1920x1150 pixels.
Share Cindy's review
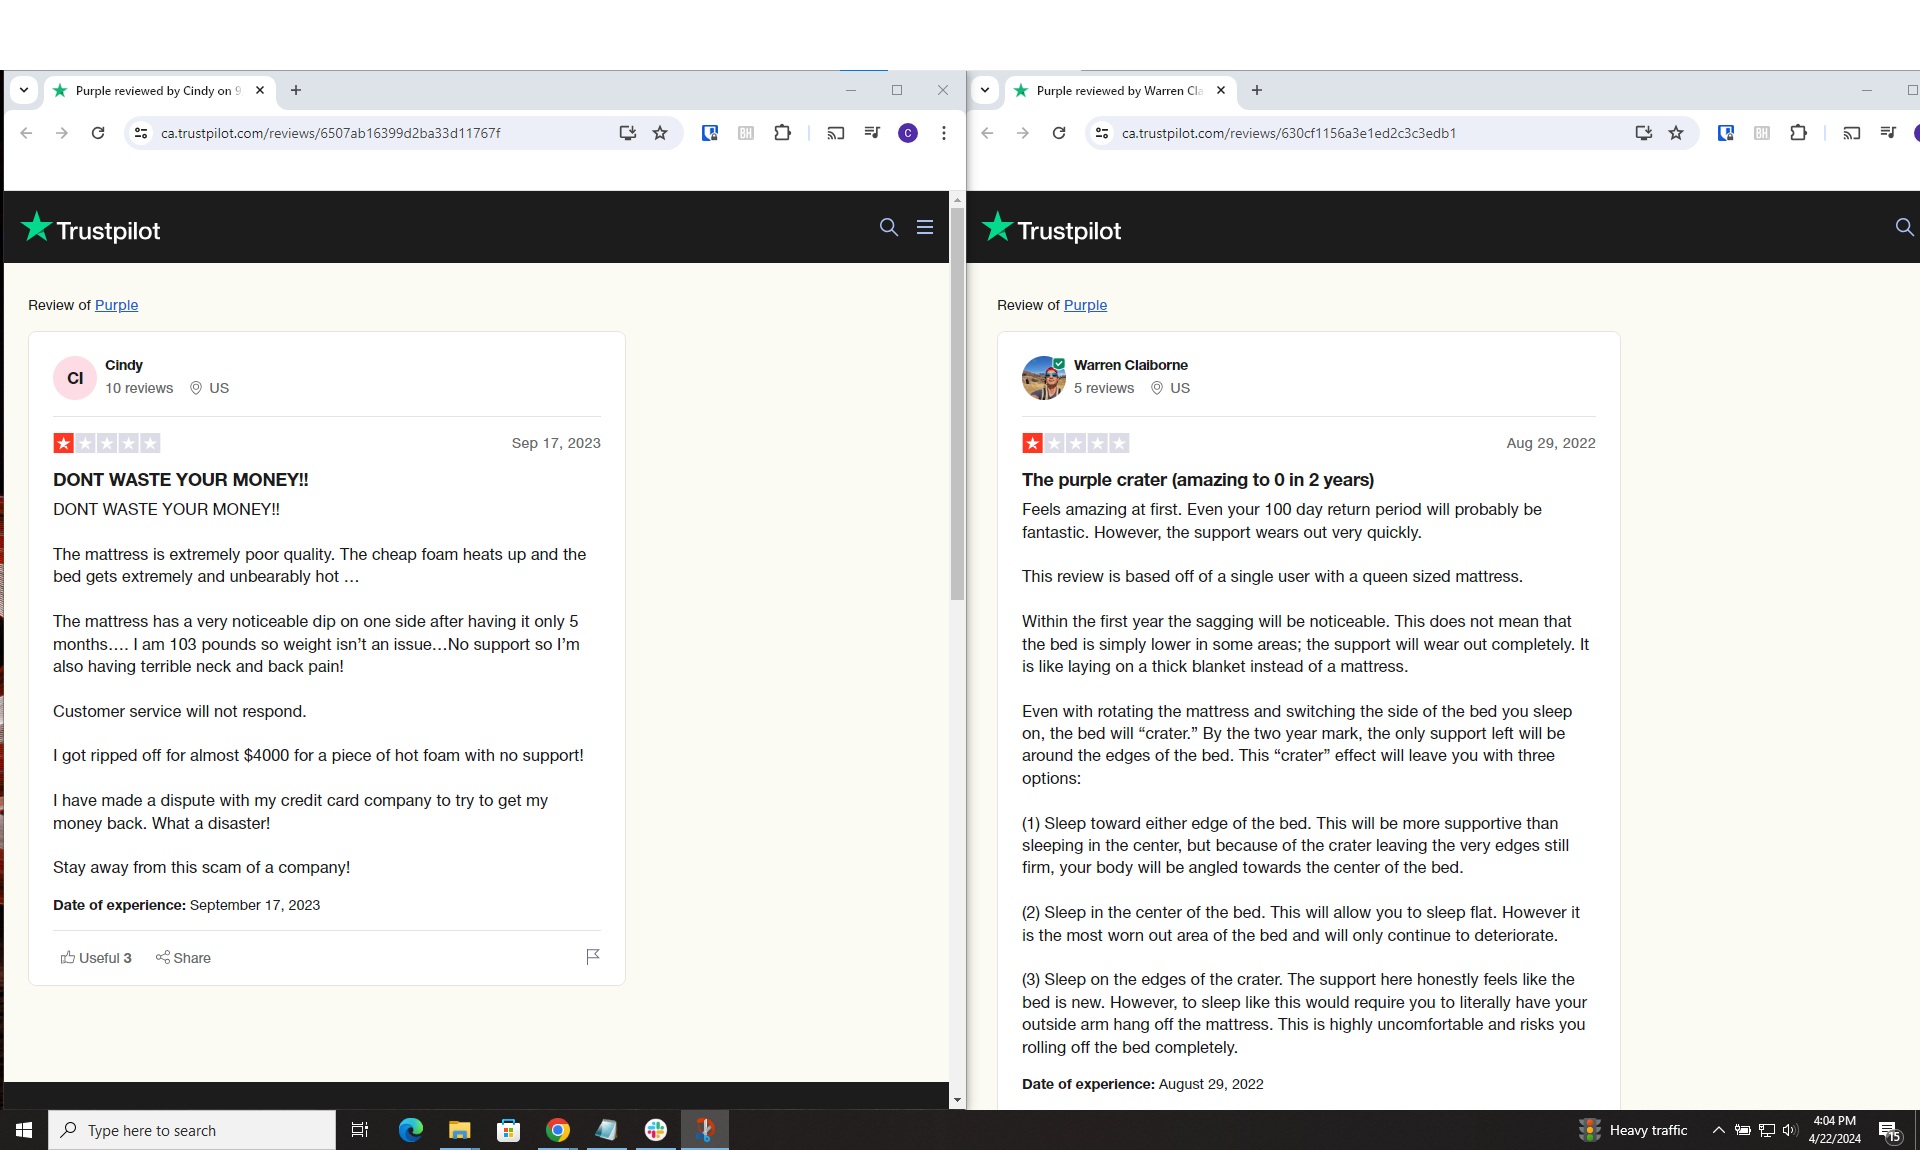[x=183, y=958]
